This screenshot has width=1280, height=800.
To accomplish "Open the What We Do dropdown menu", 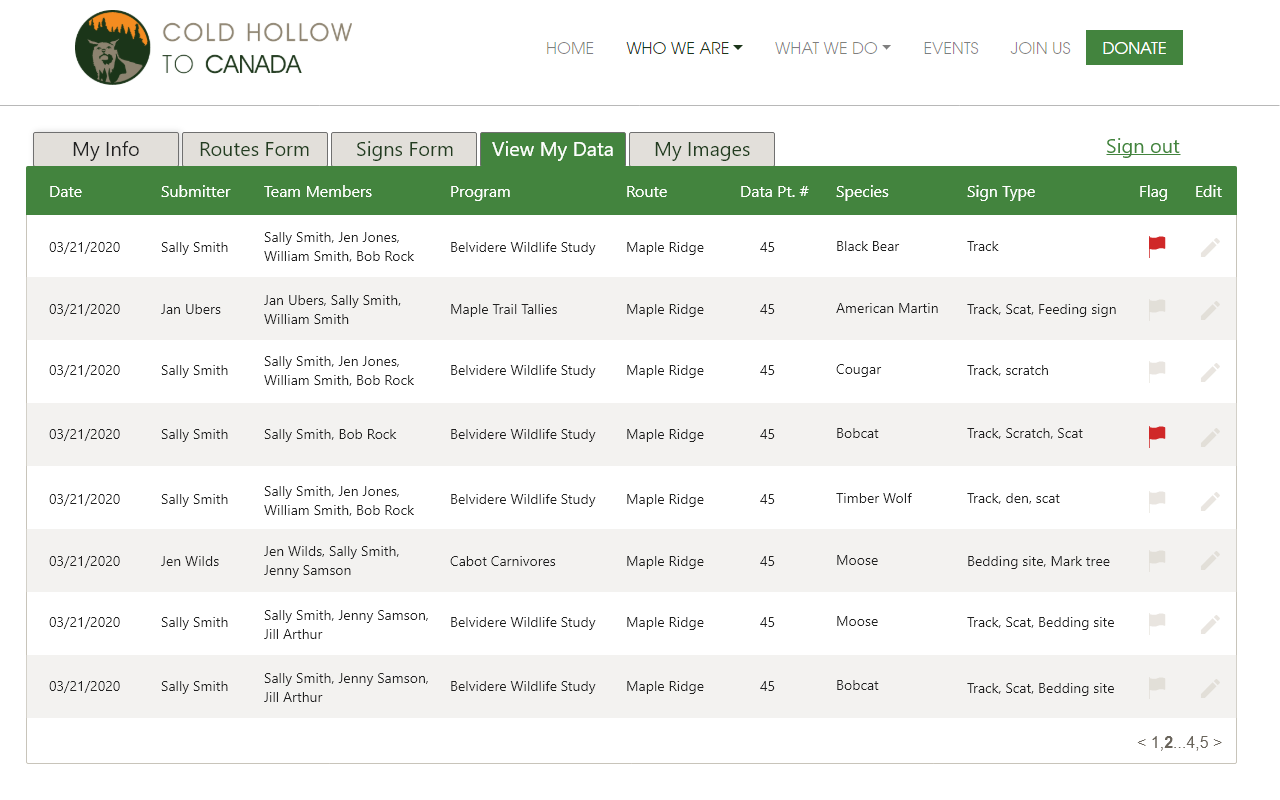I will [832, 48].
